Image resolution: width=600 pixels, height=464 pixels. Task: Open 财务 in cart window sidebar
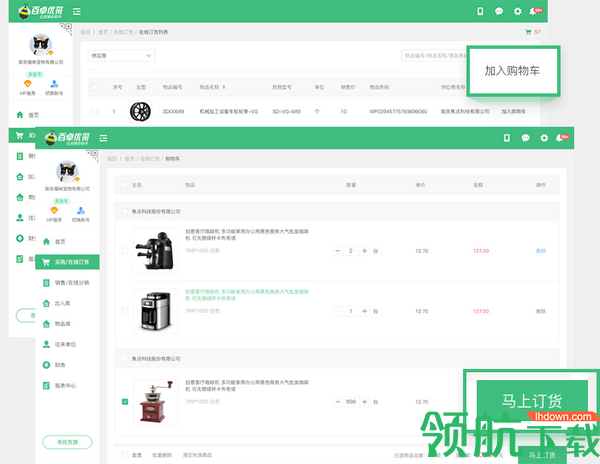point(54,365)
